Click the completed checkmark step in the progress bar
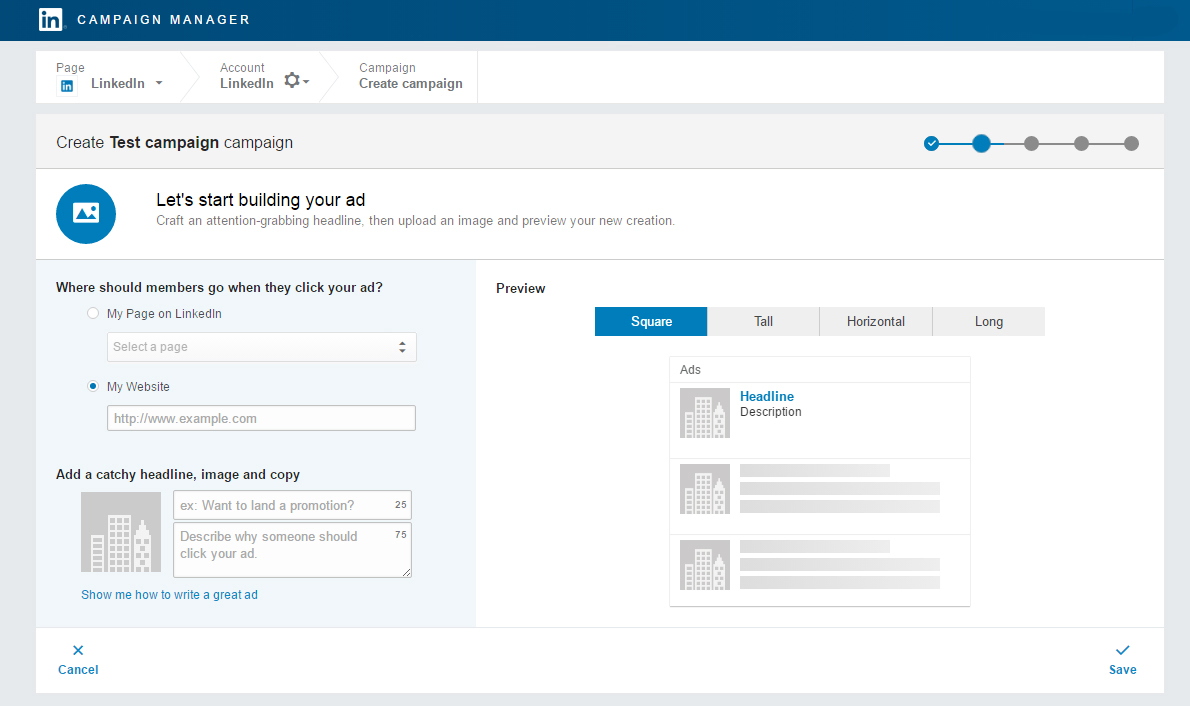This screenshot has width=1190, height=706. coord(931,143)
